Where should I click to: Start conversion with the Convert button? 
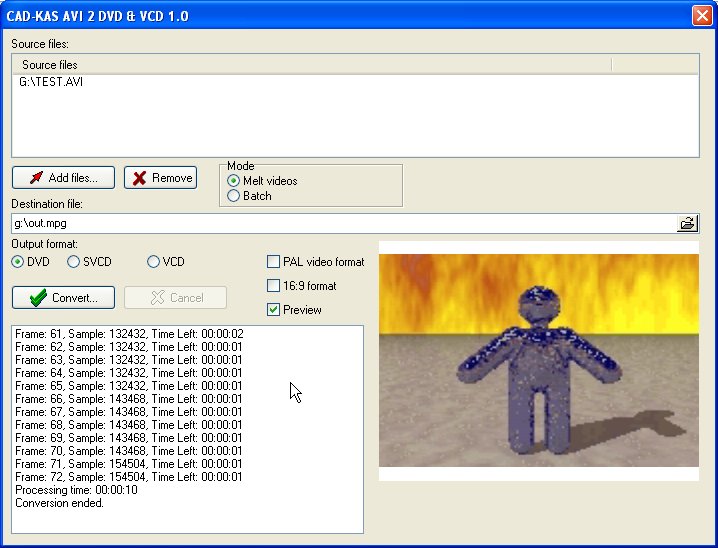pos(63,297)
